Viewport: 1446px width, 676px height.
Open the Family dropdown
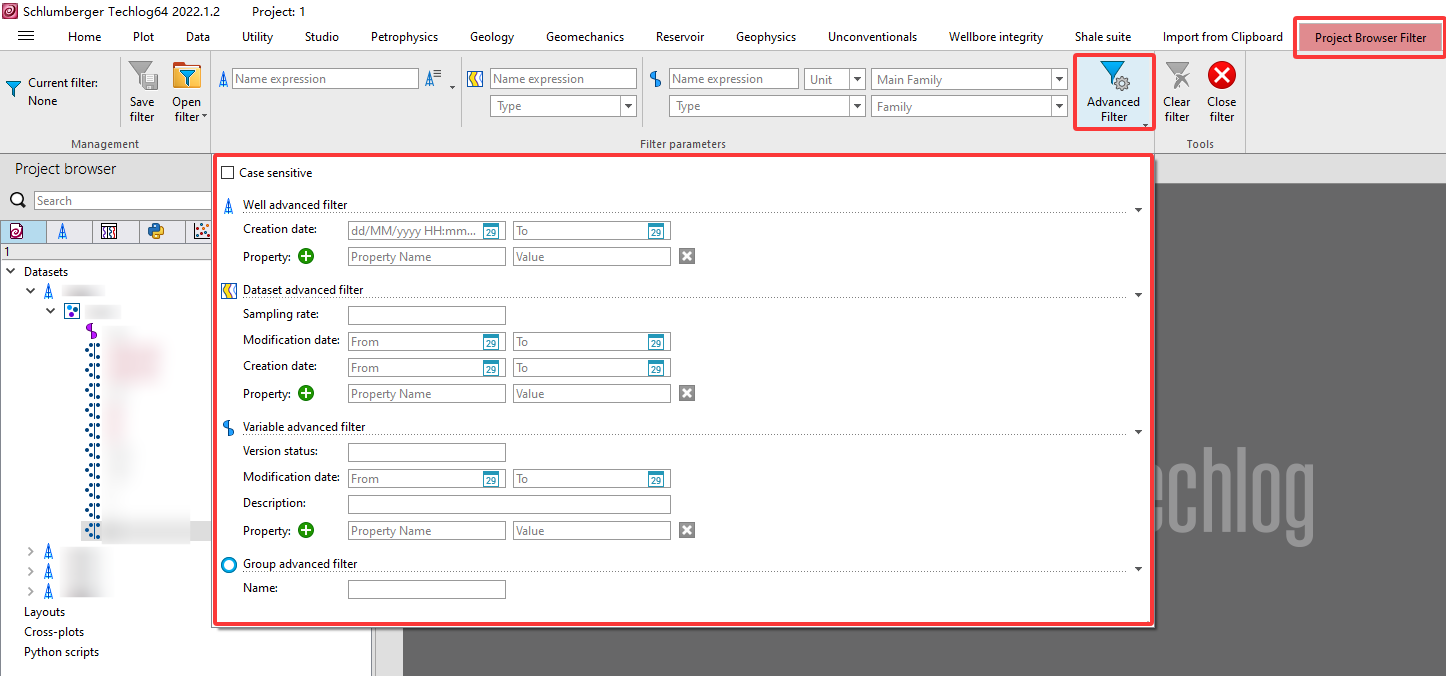click(x=1060, y=106)
